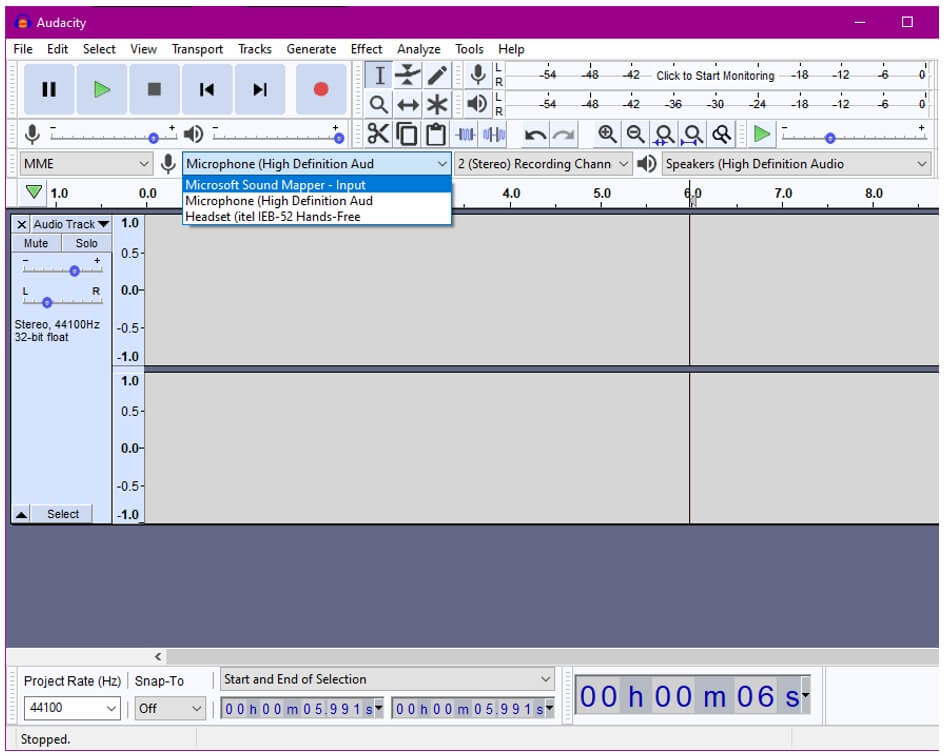This screenshot has width=949, height=756.
Task: Click the Silence audio selection icon
Action: [x=494, y=134]
